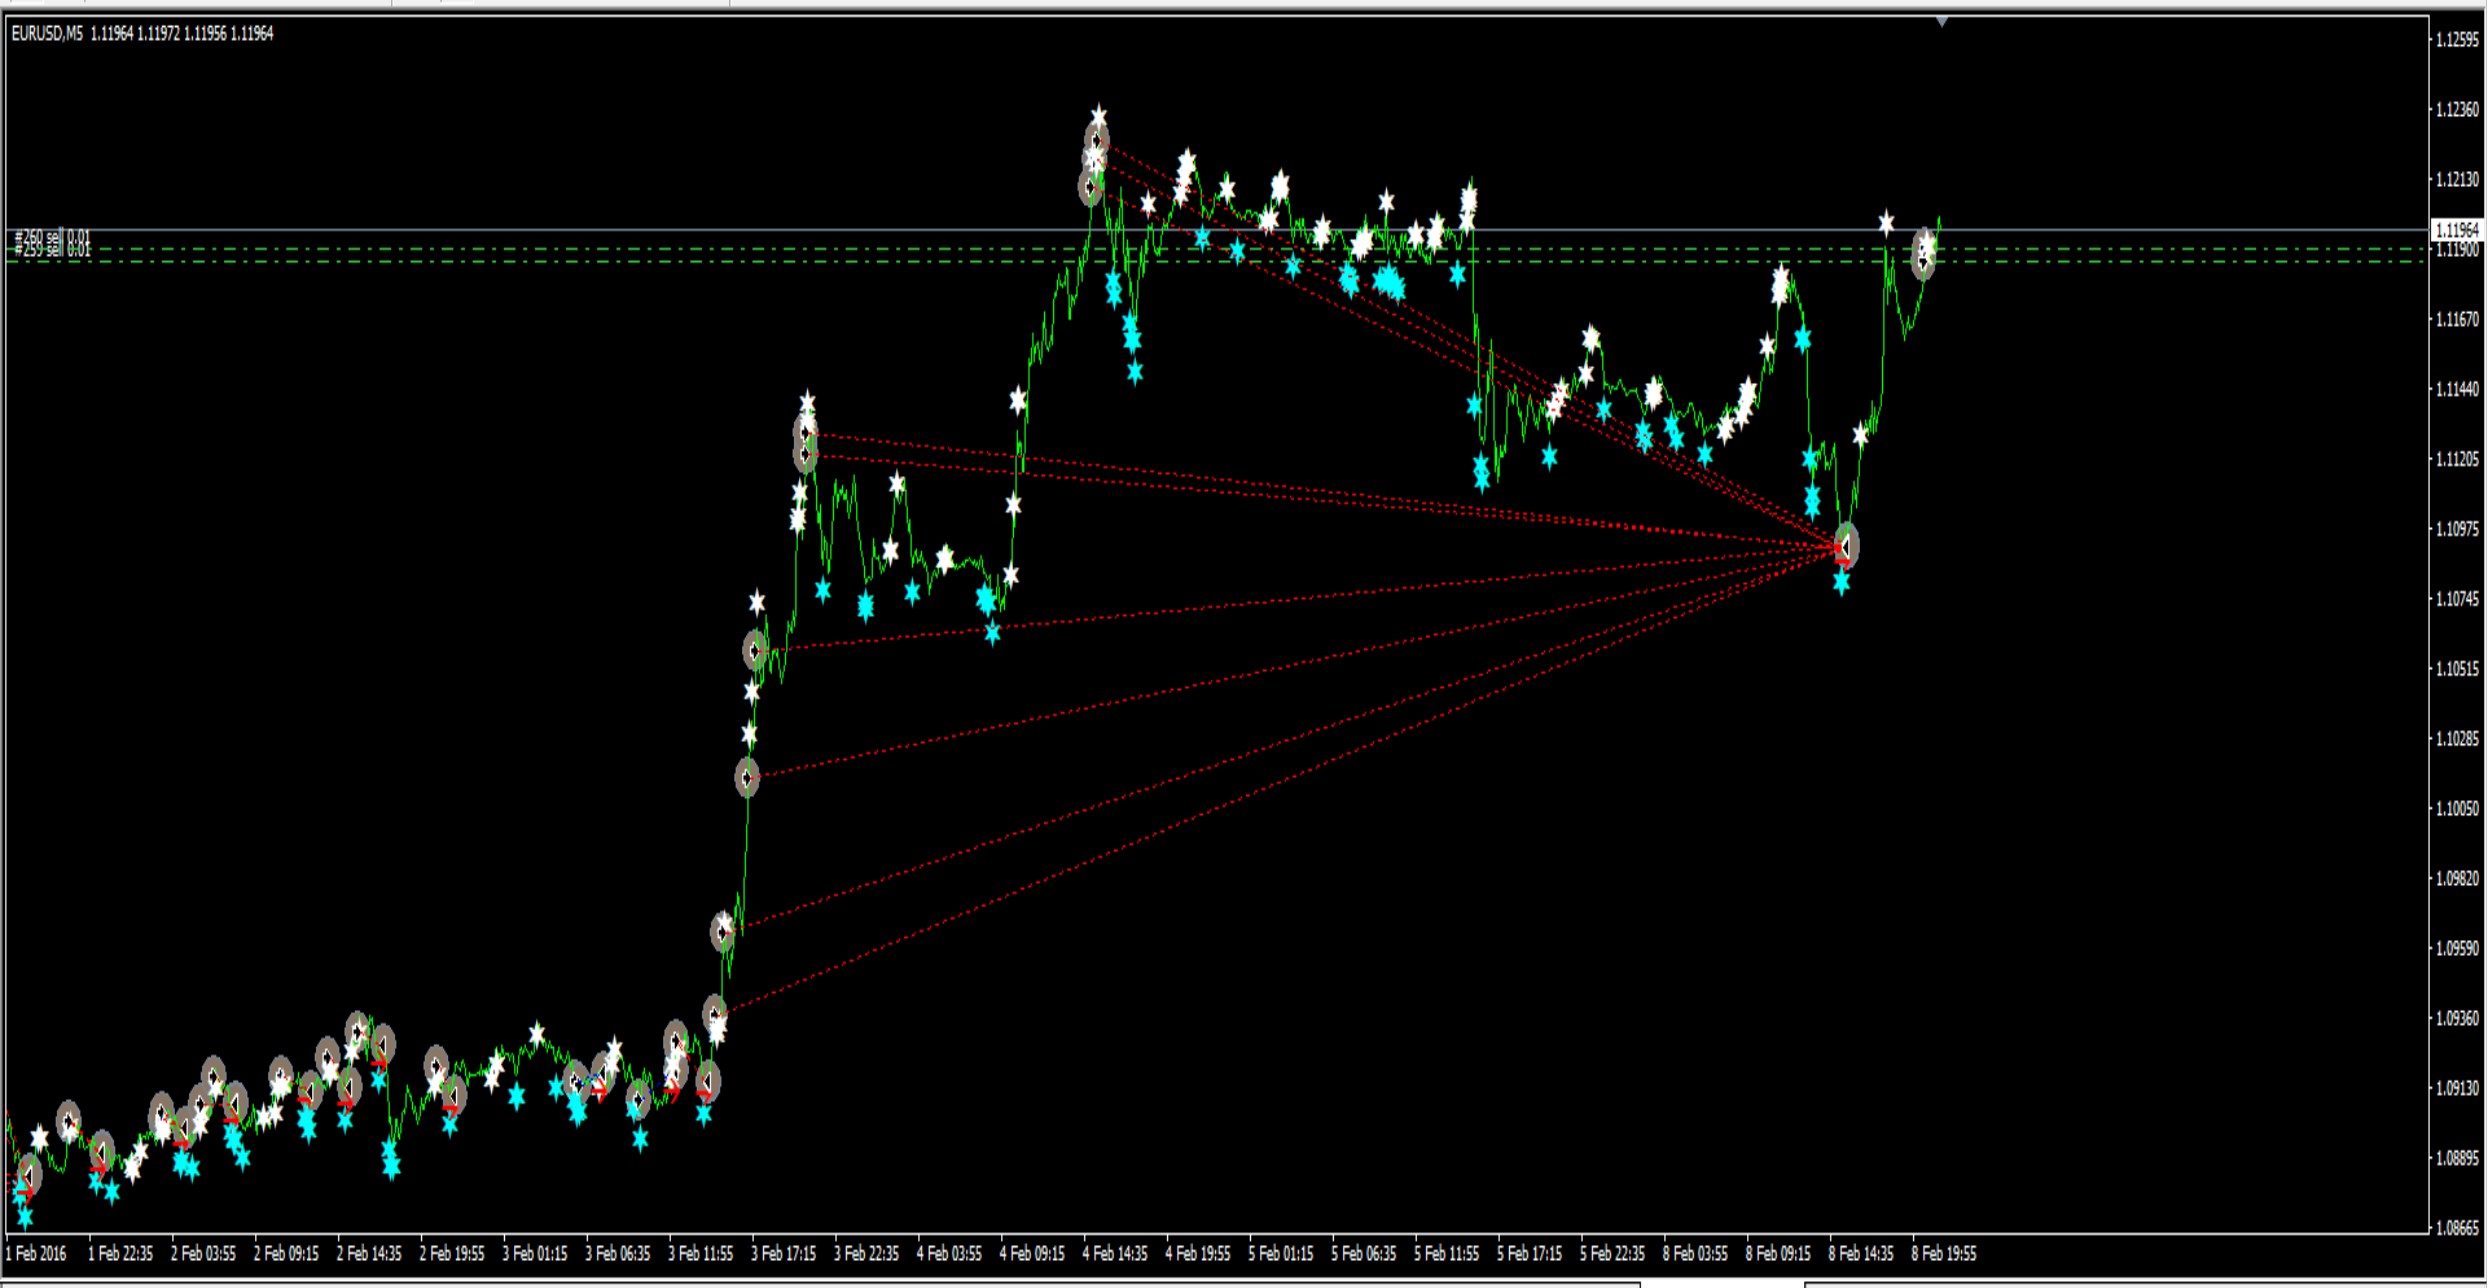Click price axis label 1.09360
Image resolution: width=2488 pixels, height=1288 pixels.
[x=2457, y=1019]
